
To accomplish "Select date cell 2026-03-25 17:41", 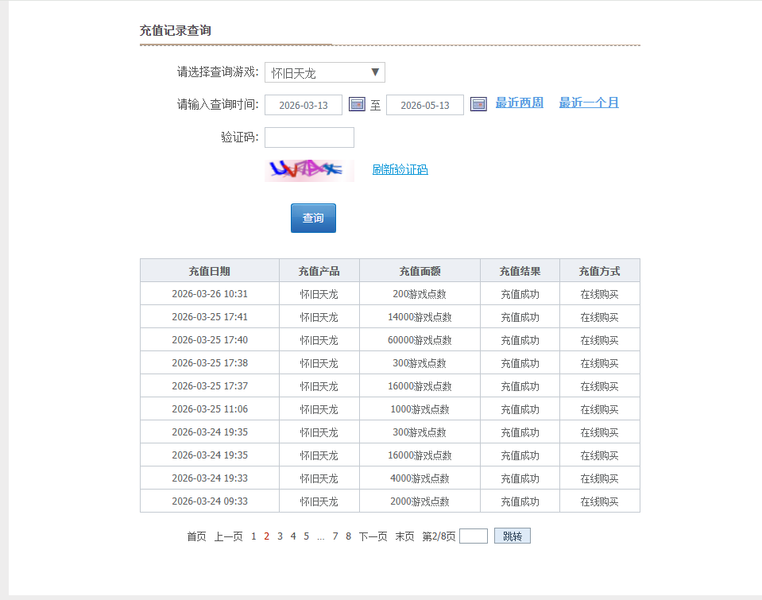I will tap(209, 317).
